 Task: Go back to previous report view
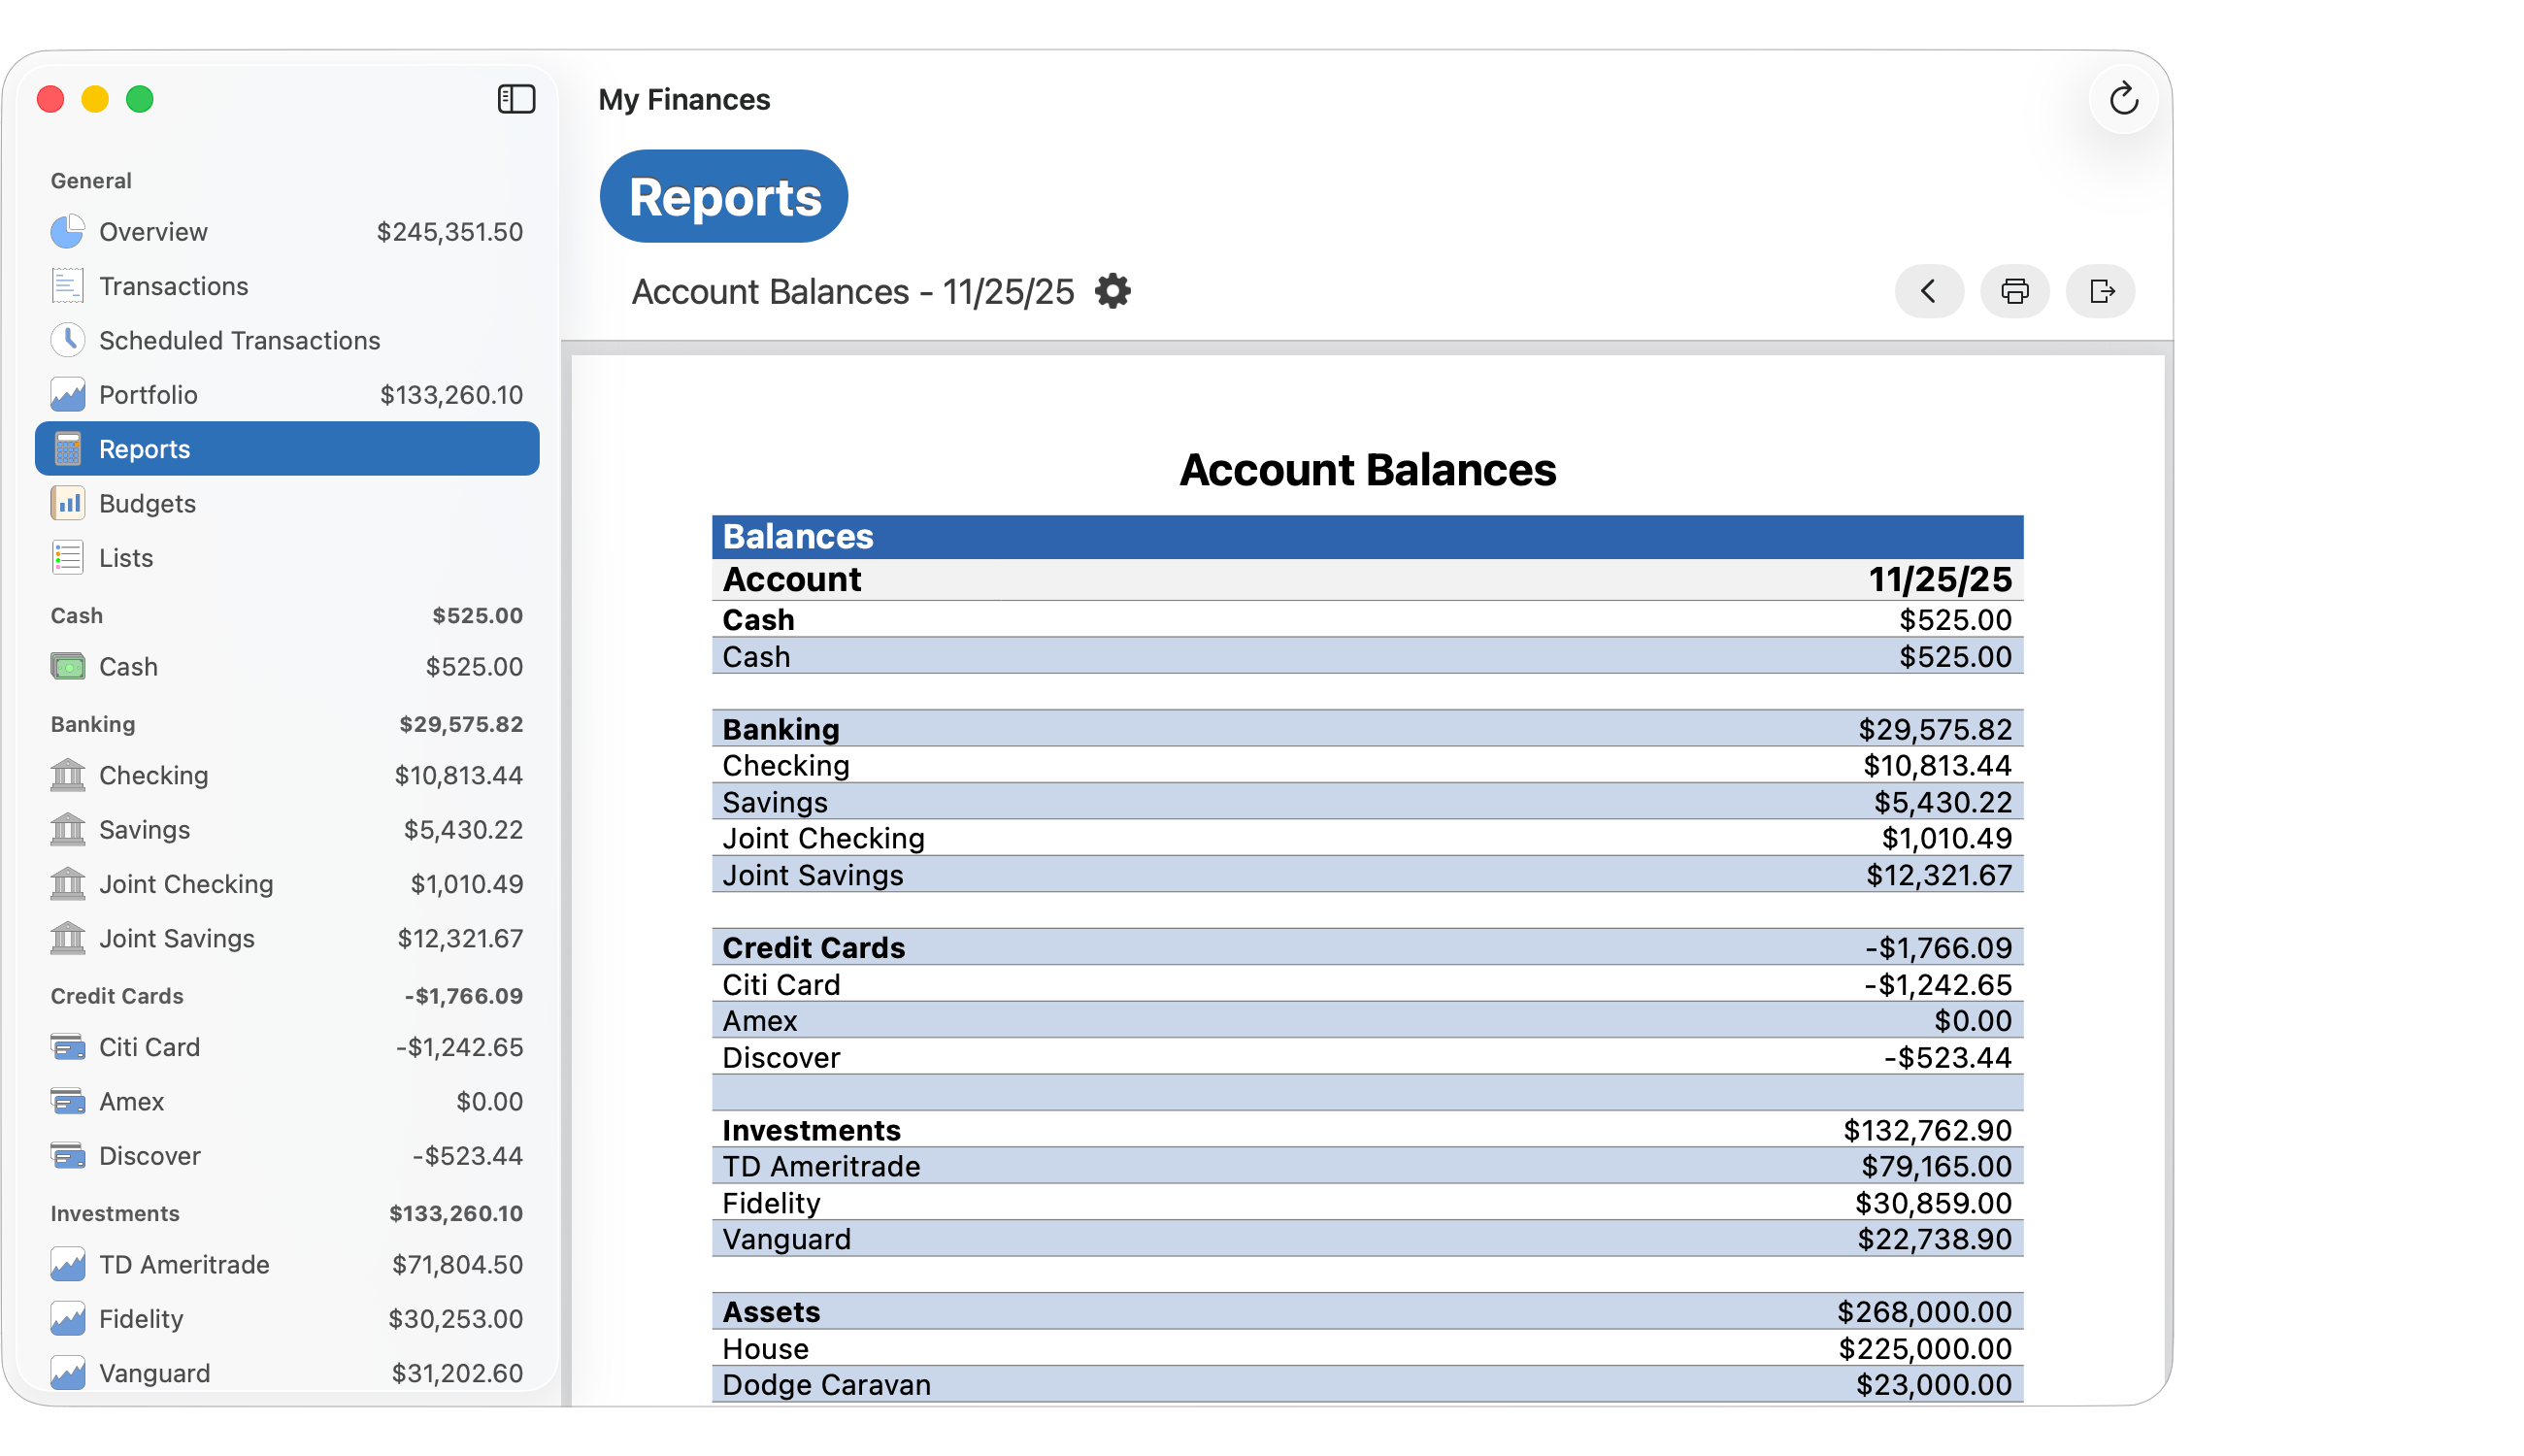1928,291
